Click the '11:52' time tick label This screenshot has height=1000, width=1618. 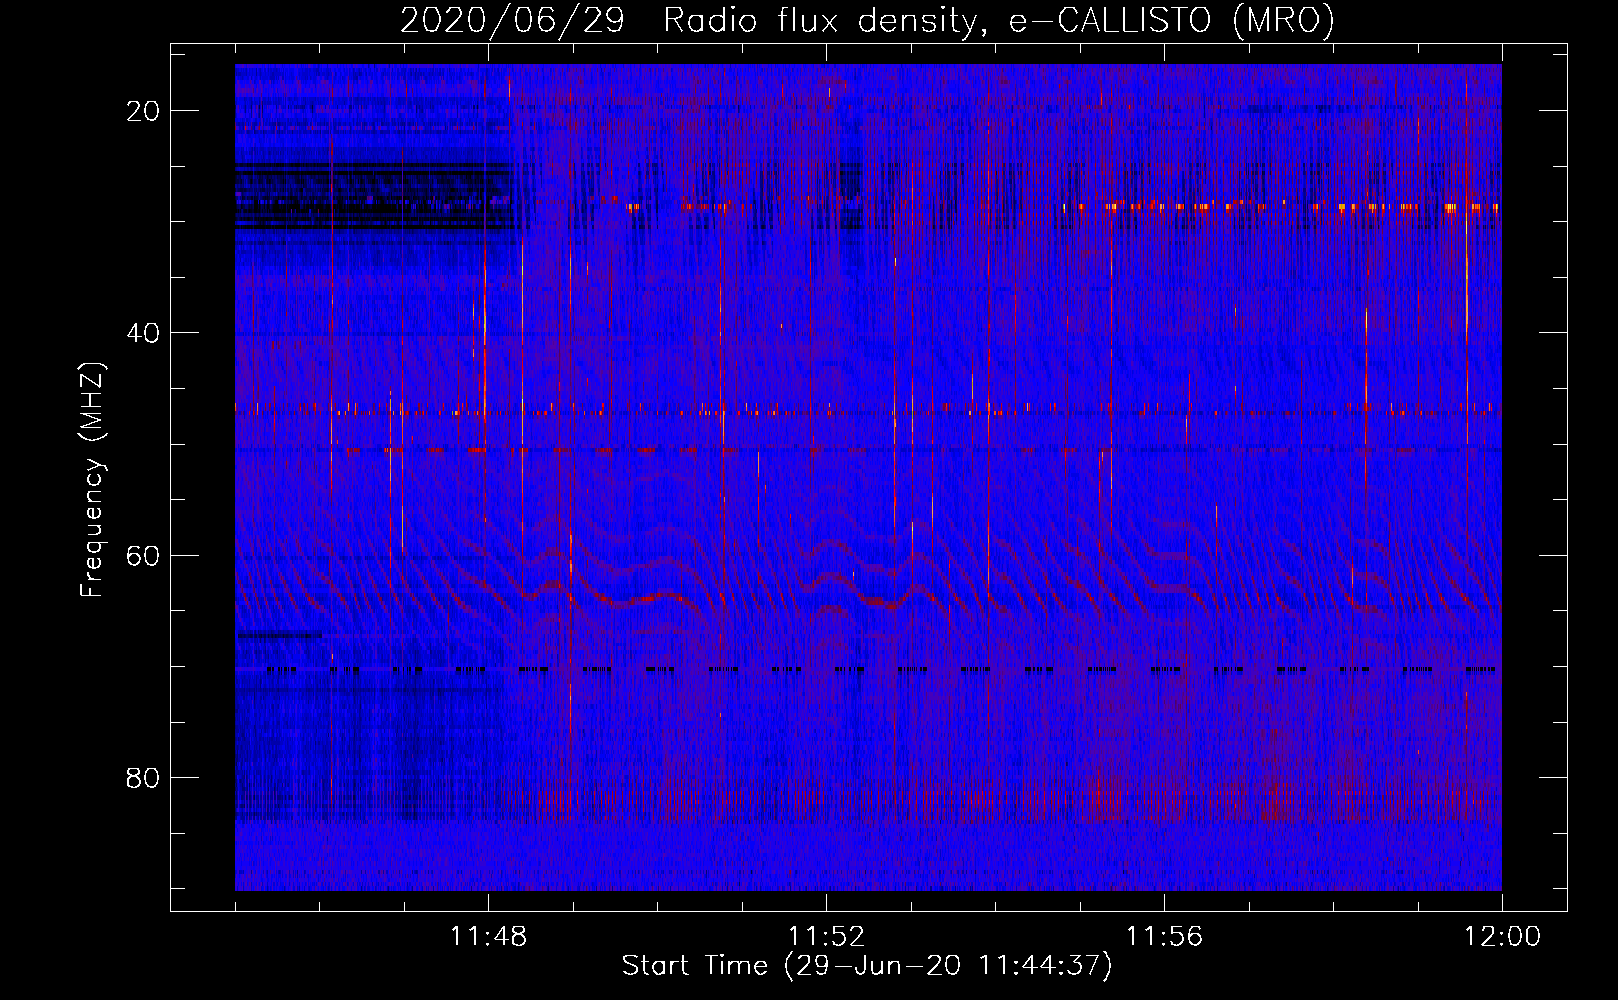tap(826, 937)
